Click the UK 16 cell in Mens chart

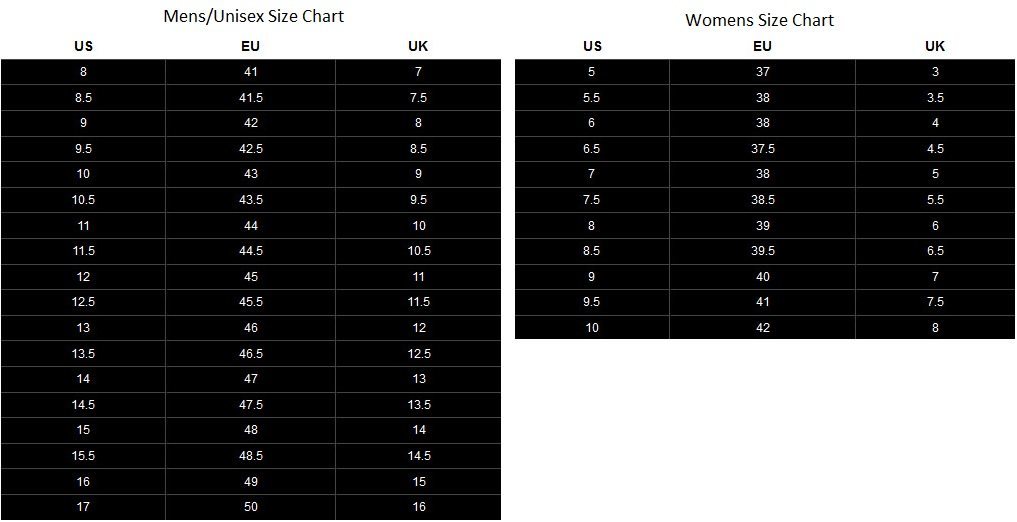[x=419, y=507]
